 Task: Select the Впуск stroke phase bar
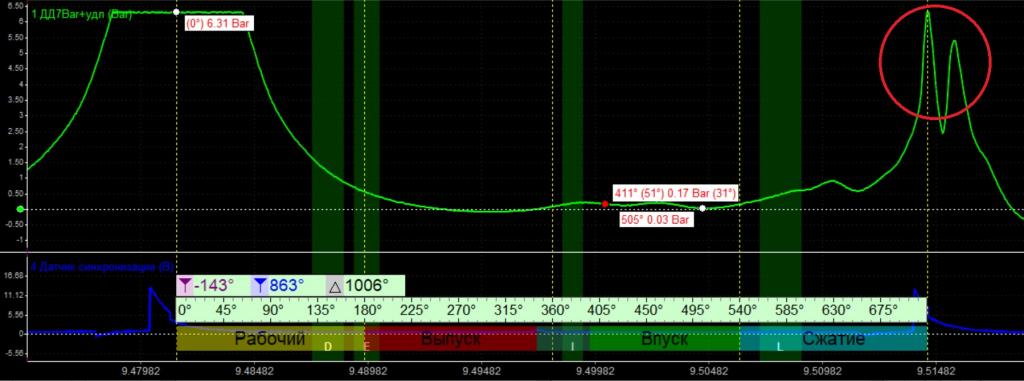click(x=664, y=339)
